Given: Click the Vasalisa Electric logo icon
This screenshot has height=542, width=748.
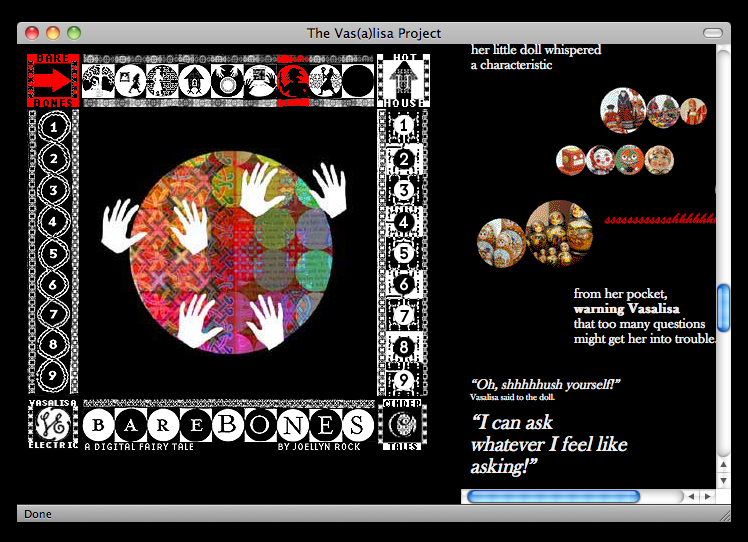Looking at the screenshot, I should tap(52, 425).
